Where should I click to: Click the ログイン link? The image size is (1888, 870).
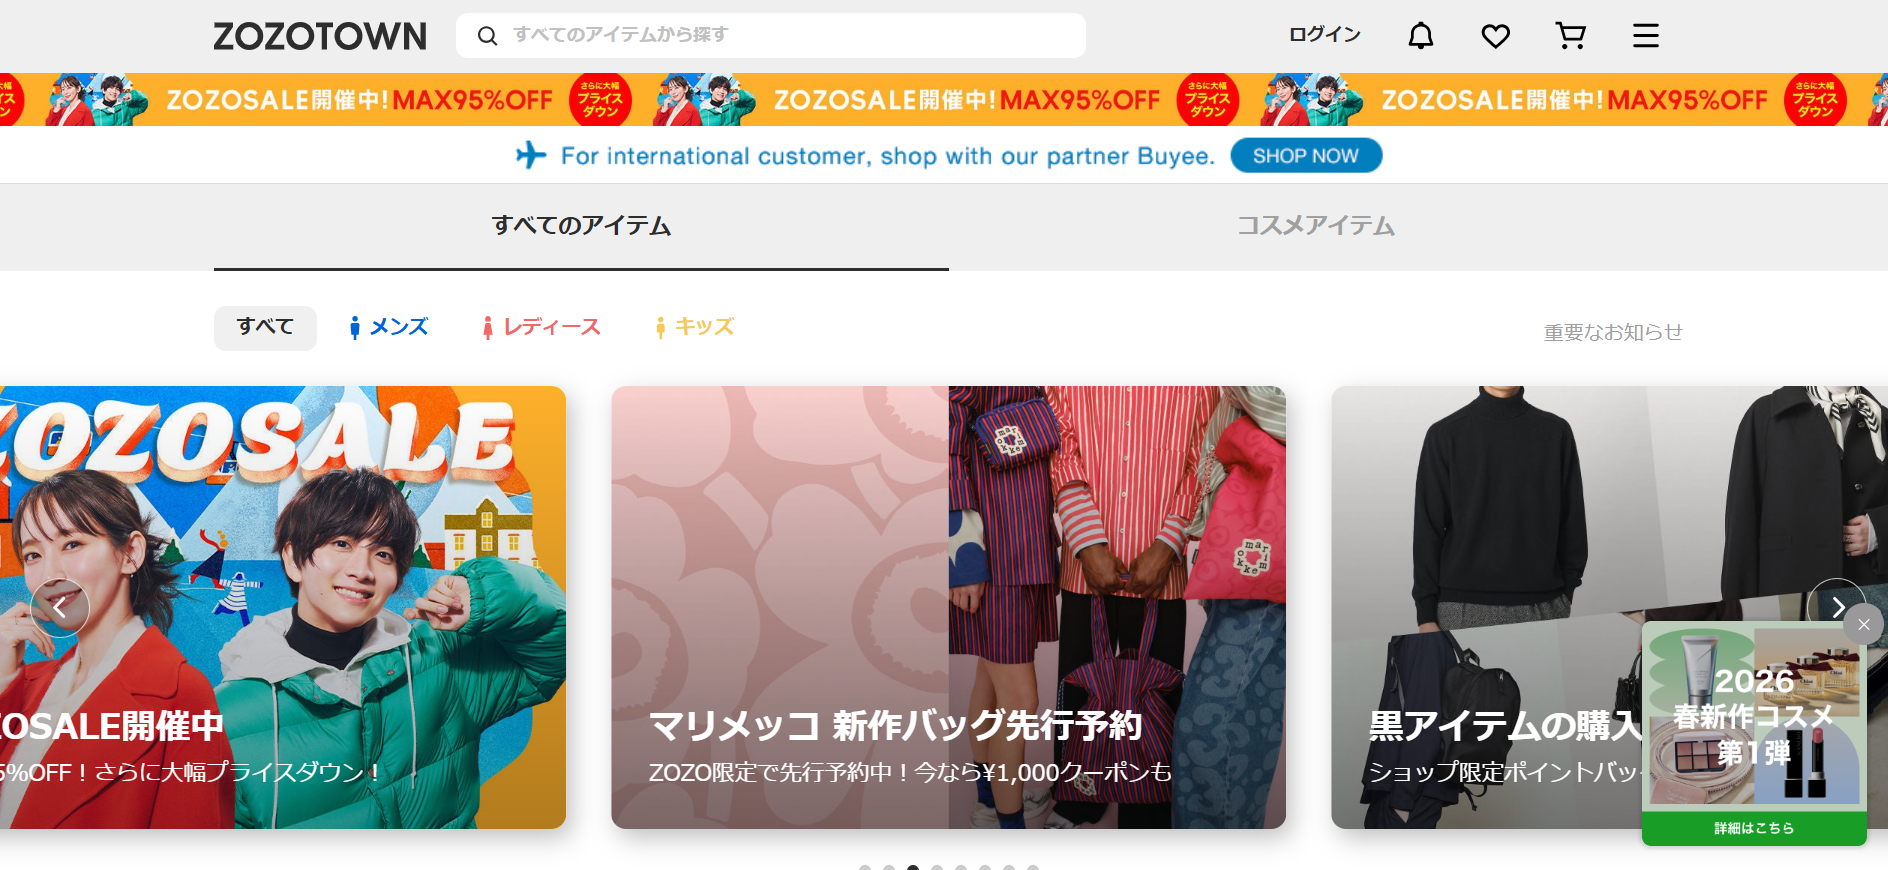[x=1325, y=35]
